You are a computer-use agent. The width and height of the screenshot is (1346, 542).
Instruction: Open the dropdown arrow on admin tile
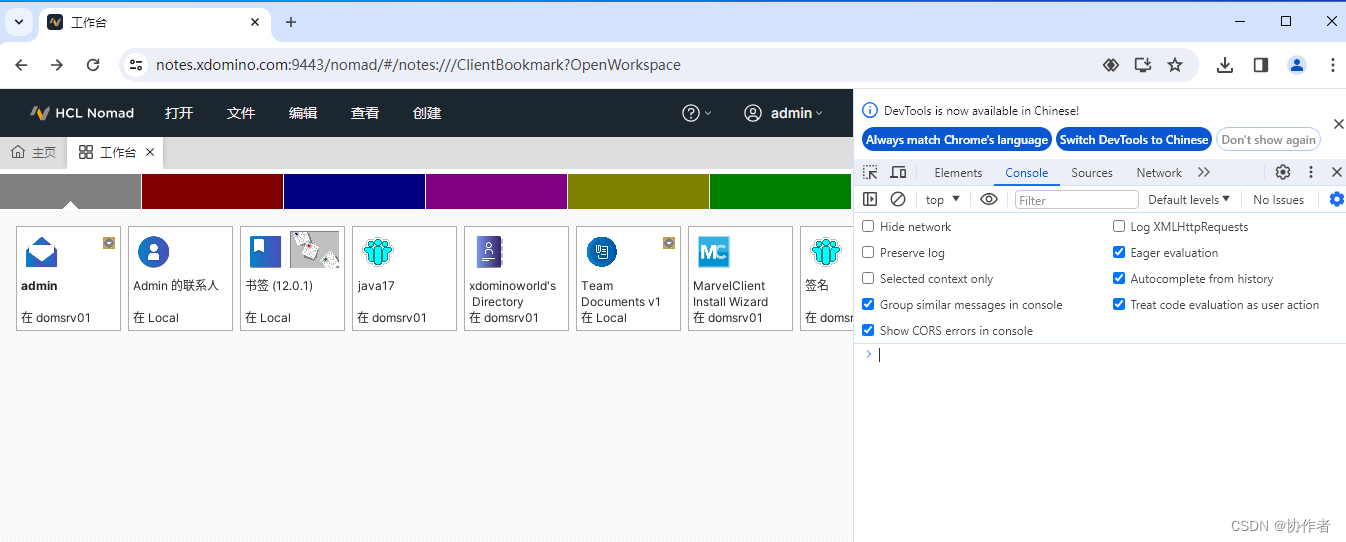coord(109,243)
